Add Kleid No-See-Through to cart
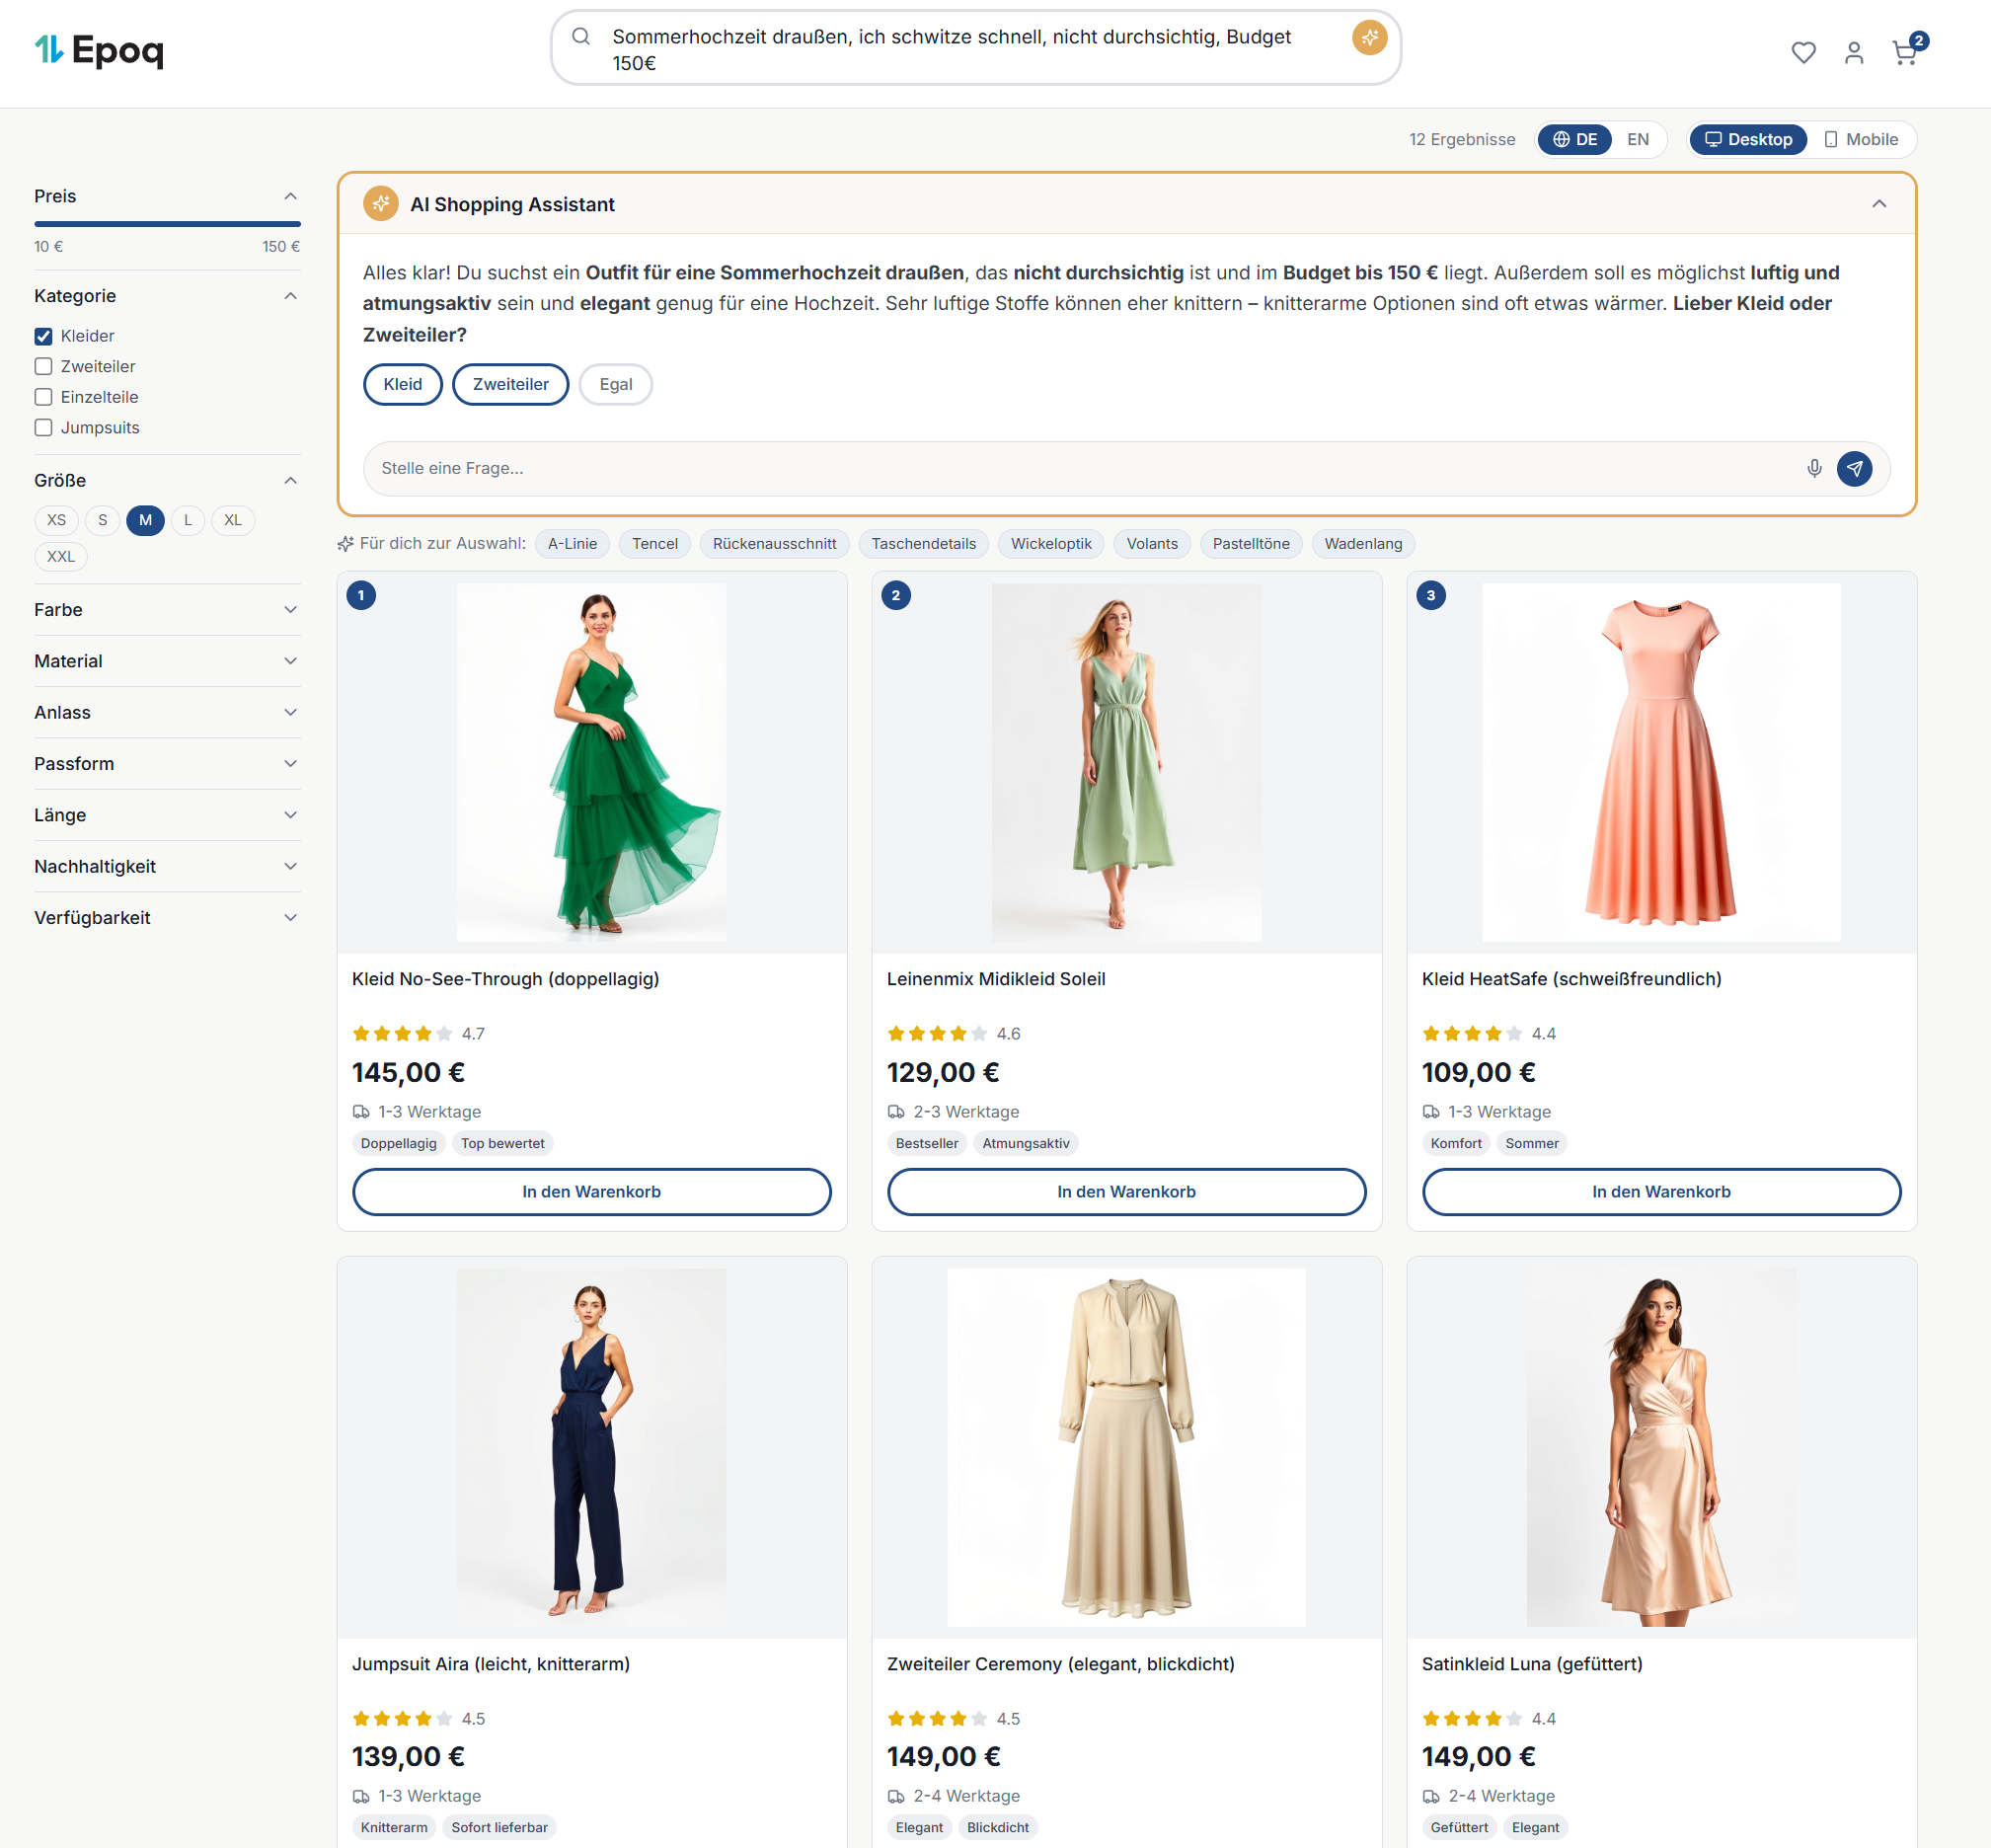The image size is (1991, 1848). coord(592,1192)
